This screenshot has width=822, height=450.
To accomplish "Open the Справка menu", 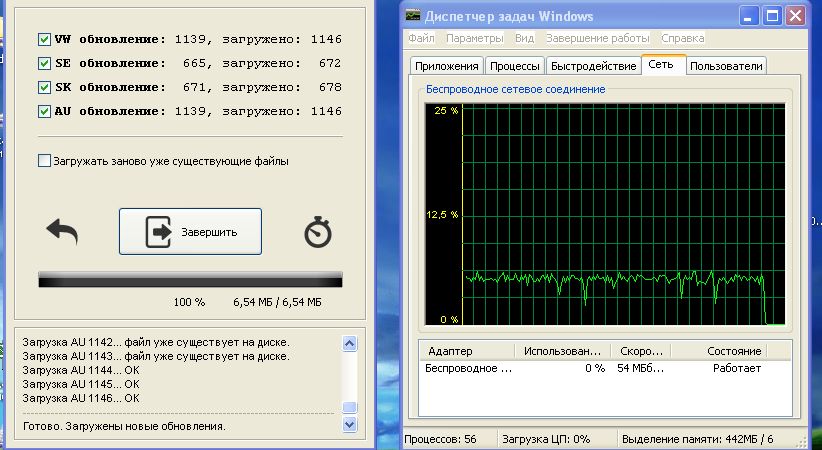I will (682, 38).
